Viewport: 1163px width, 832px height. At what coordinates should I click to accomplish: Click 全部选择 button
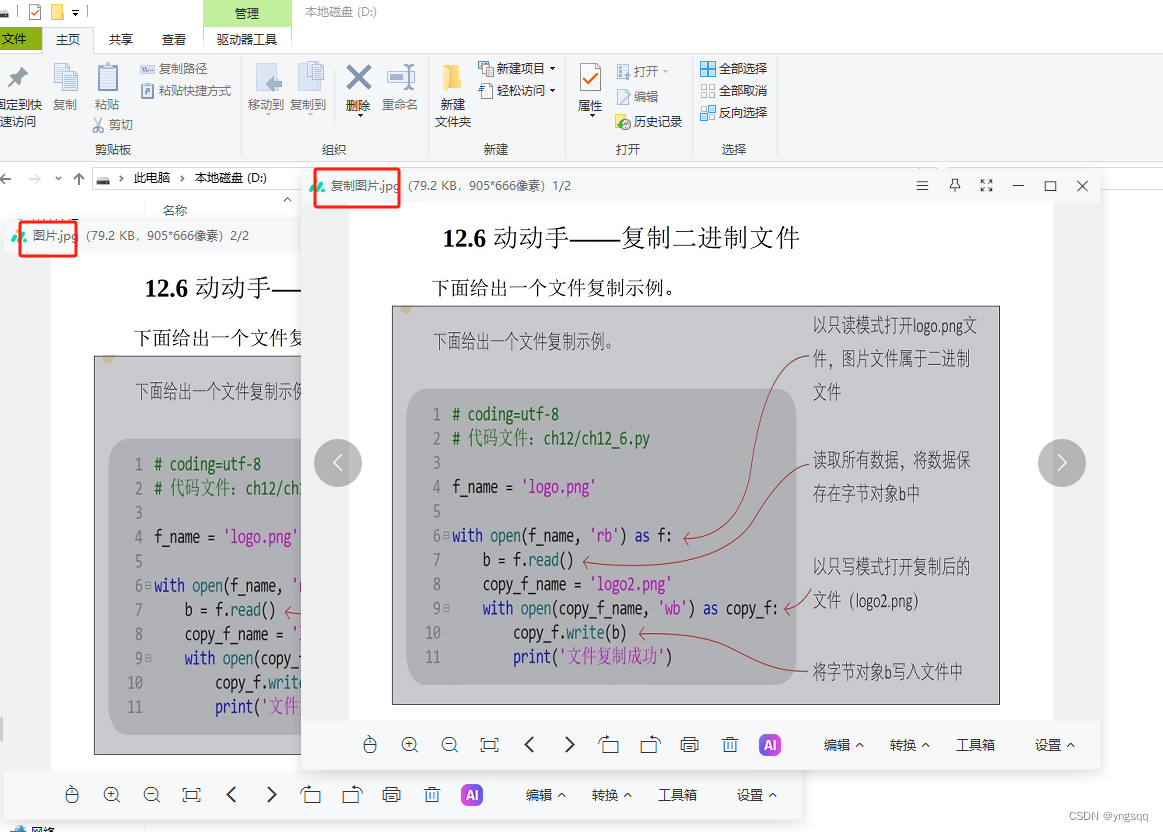734,68
